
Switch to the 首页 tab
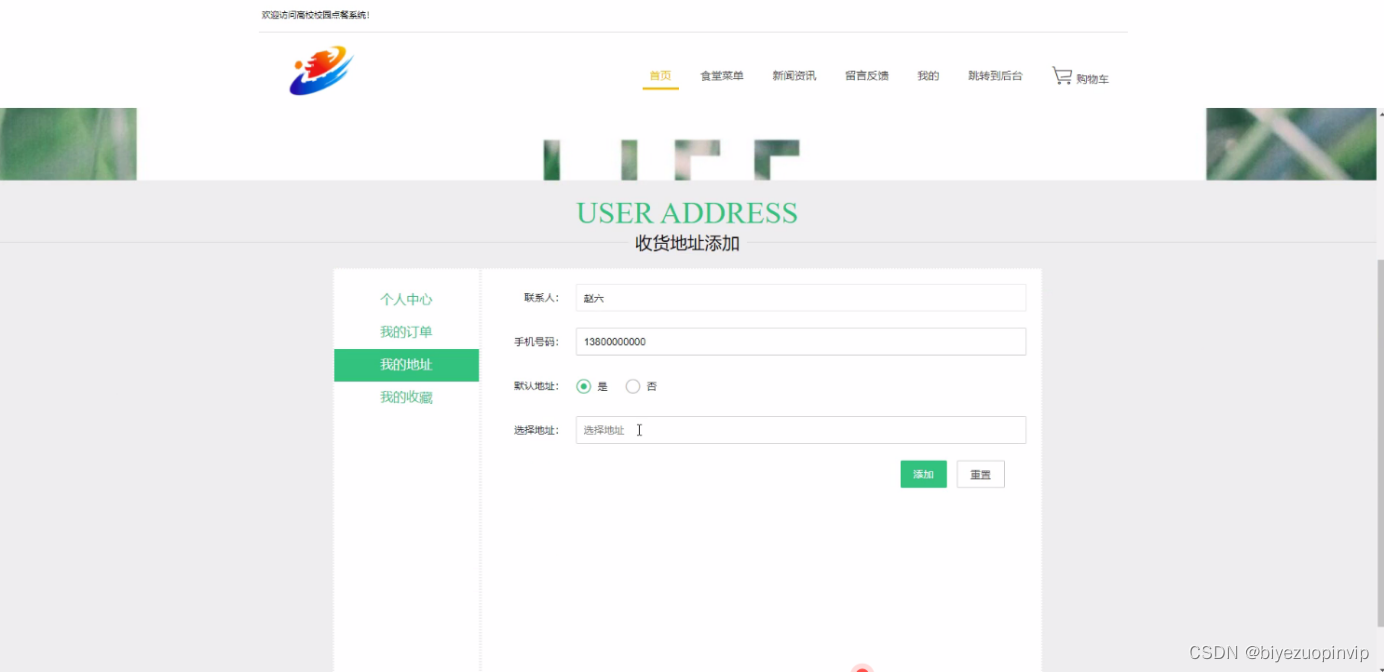pos(660,75)
